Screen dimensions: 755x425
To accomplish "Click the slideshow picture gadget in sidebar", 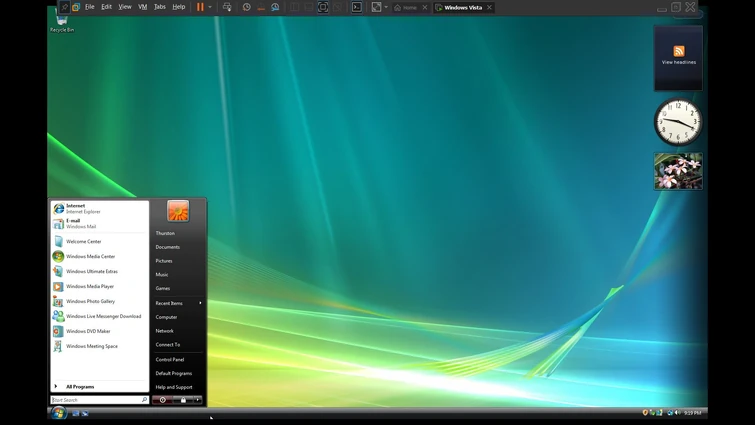I will pyautogui.click(x=678, y=171).
